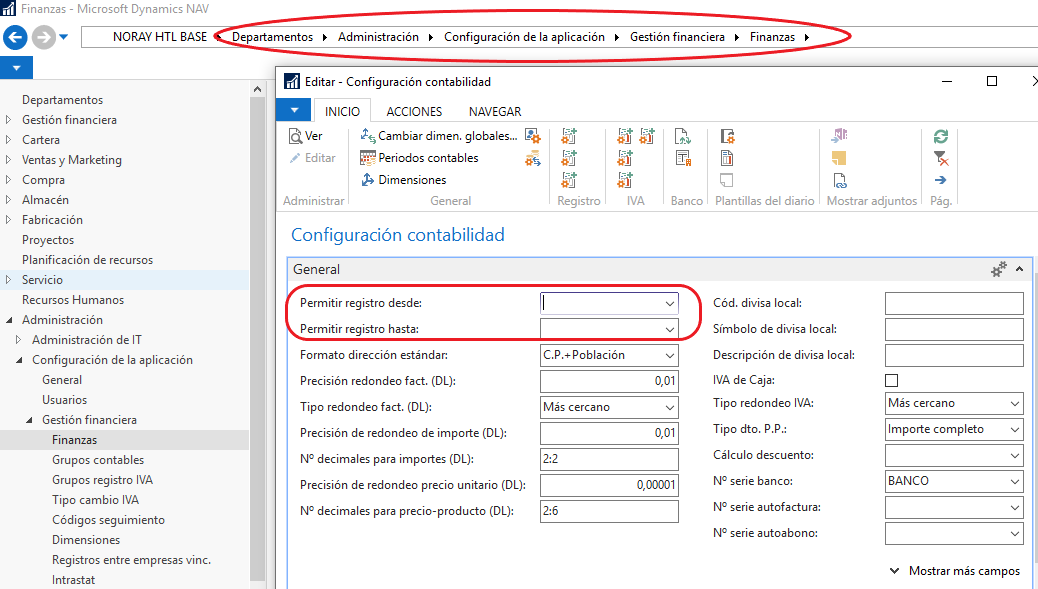Expand the Ventas y Marketing tree node
Screen dimensions: 1038x589
coord(9,159)
